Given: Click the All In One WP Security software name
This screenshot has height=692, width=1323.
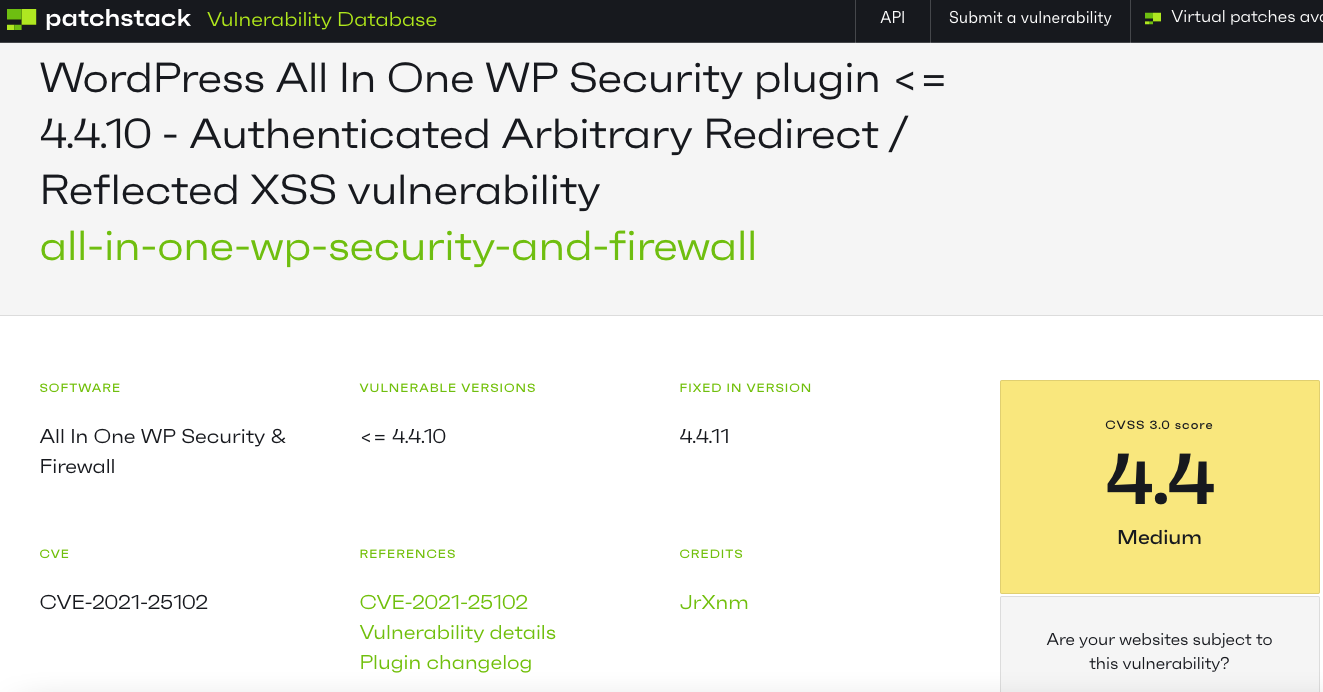Looking at the screenshot, I should [x=163, y=451].
